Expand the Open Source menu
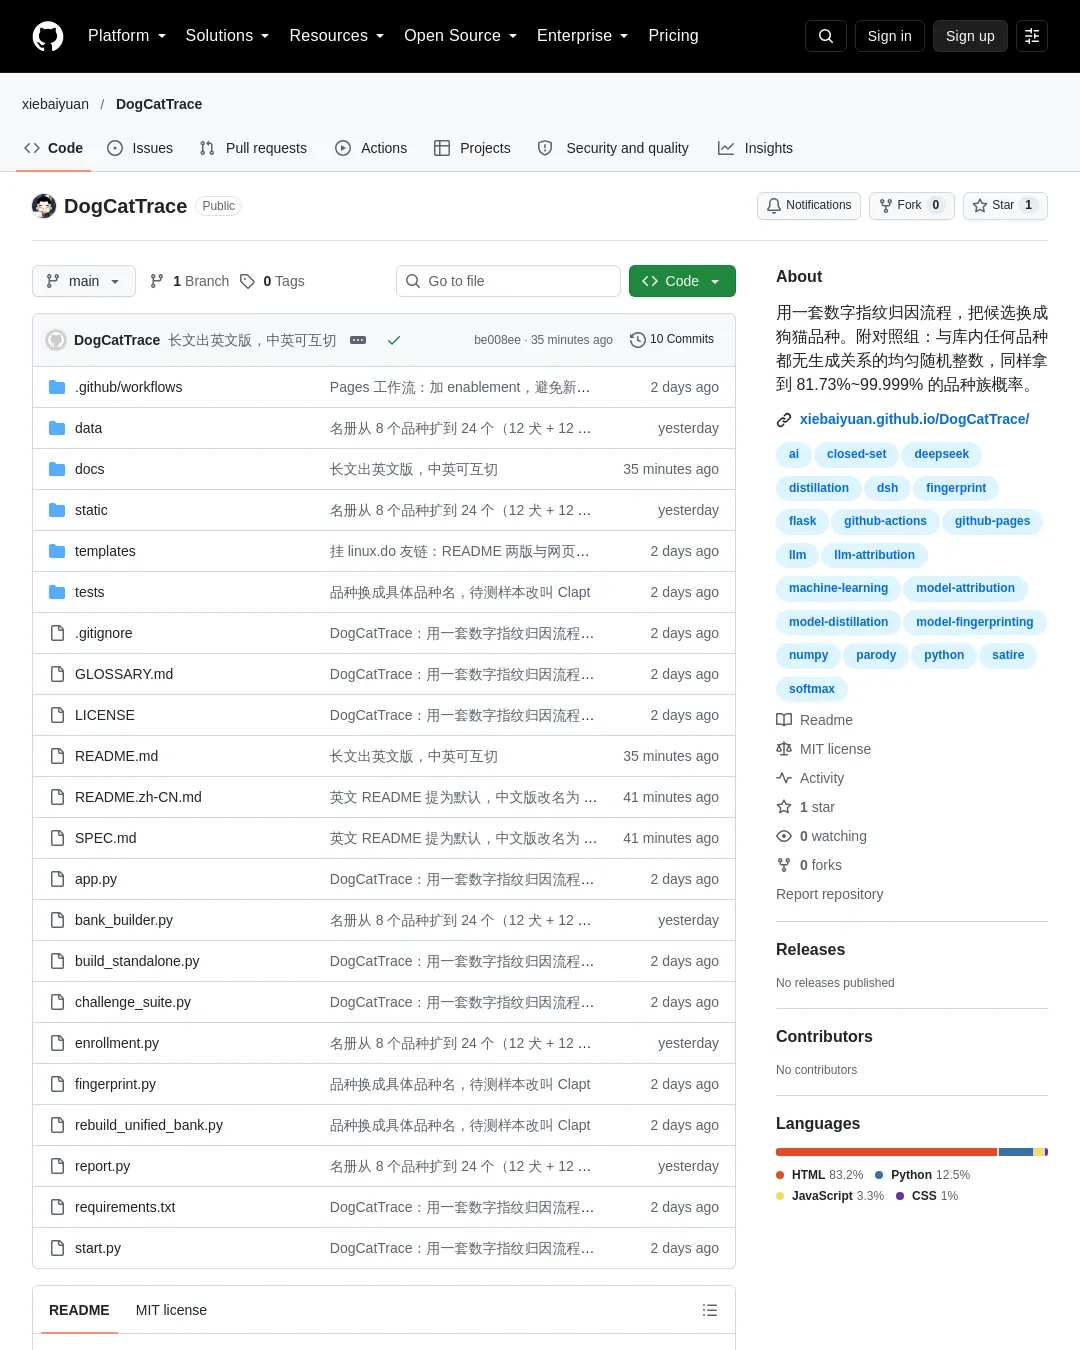The image size is (1080, 1350). [461, 36]
